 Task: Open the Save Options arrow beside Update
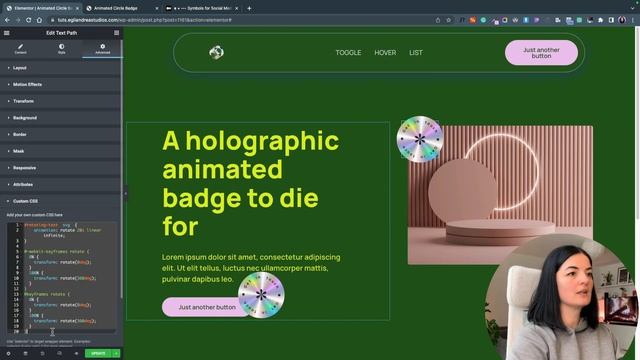coord(116,353)
